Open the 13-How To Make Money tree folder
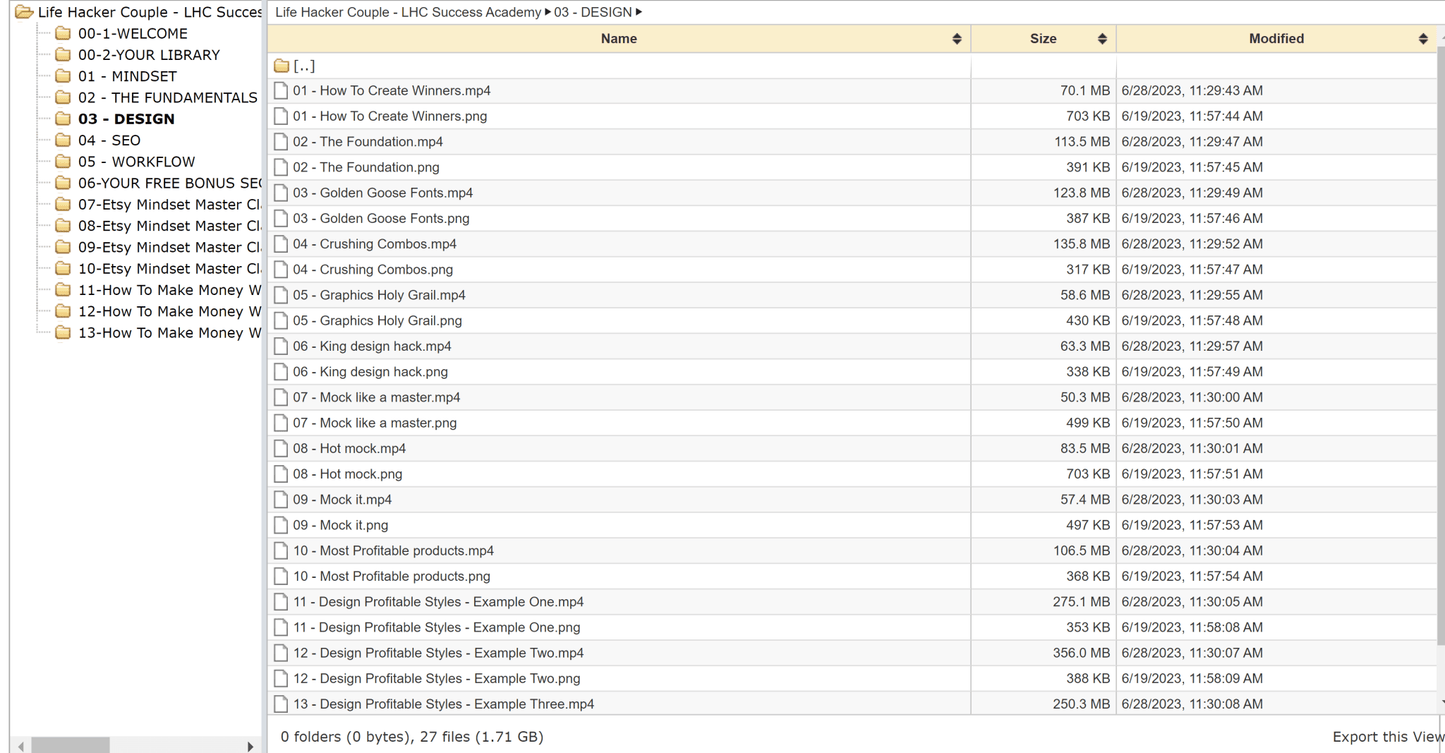The image size is (1445, 753). (x=169, y=333)
